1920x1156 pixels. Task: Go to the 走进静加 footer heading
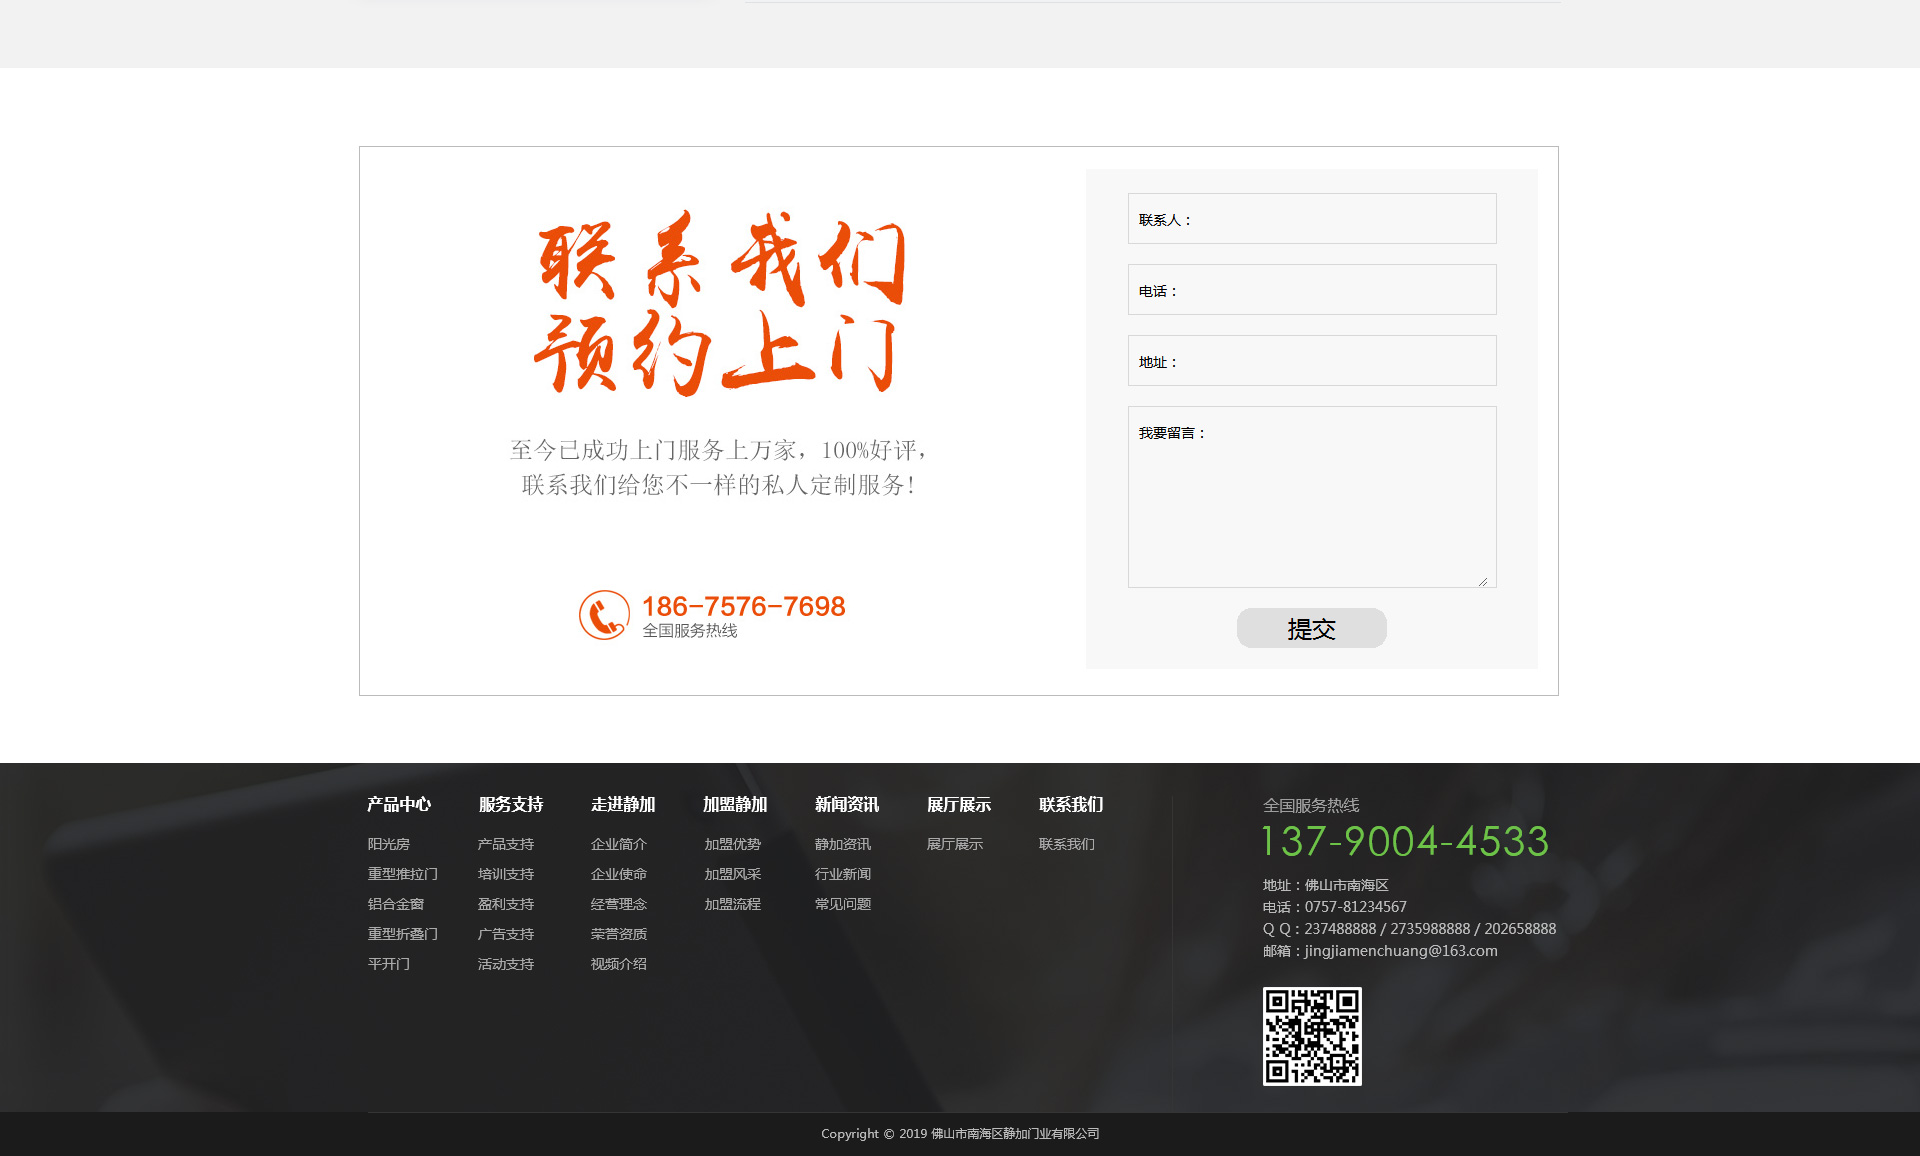click(622, 804)
